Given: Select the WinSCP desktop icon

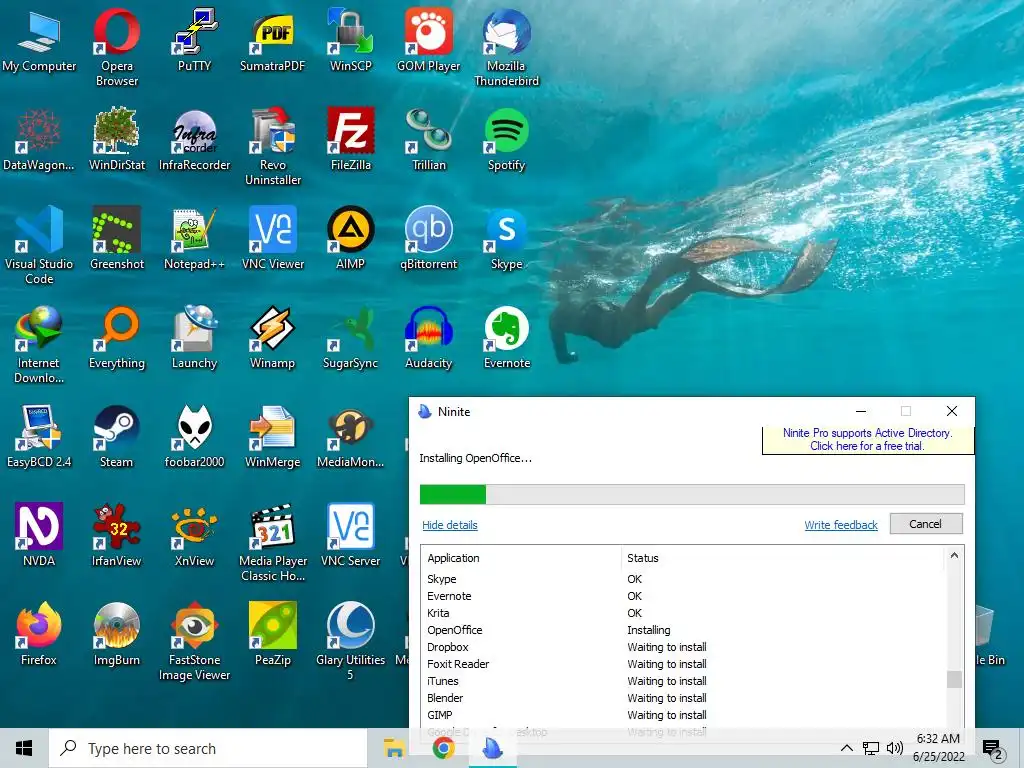Looking at the screenshot, I should click(x=351, y=39).
